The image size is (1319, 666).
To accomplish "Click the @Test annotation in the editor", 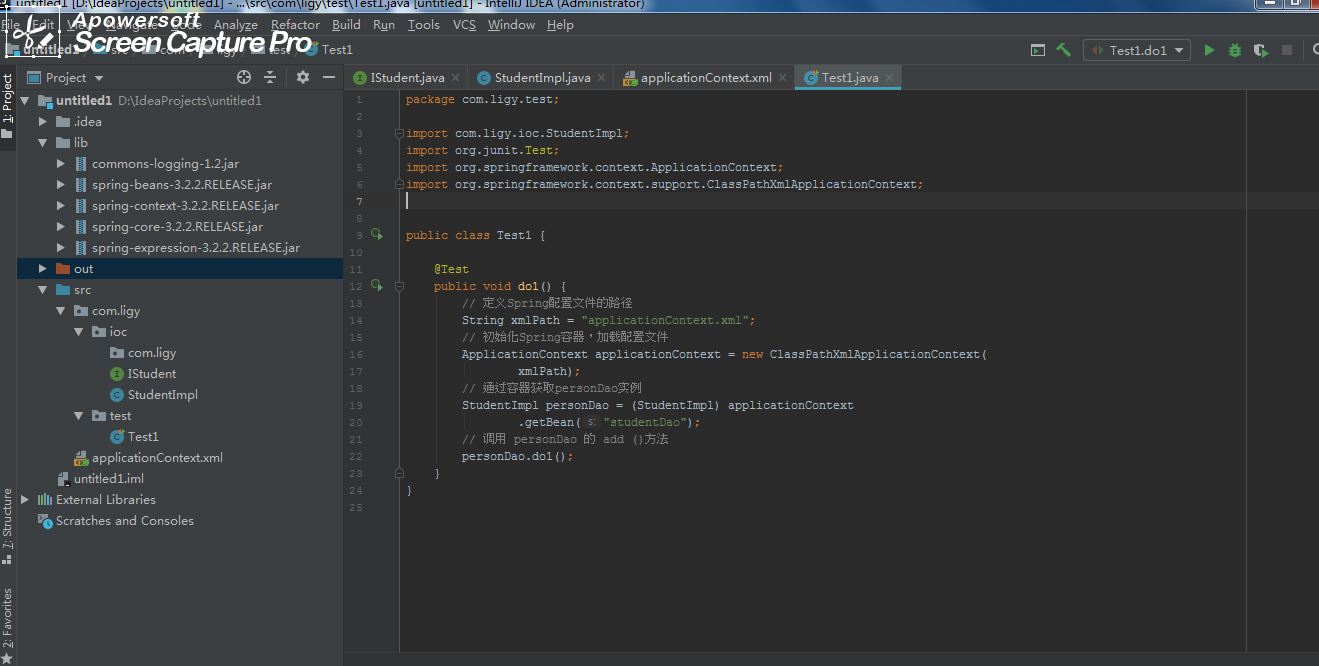I will coord(451,269).
